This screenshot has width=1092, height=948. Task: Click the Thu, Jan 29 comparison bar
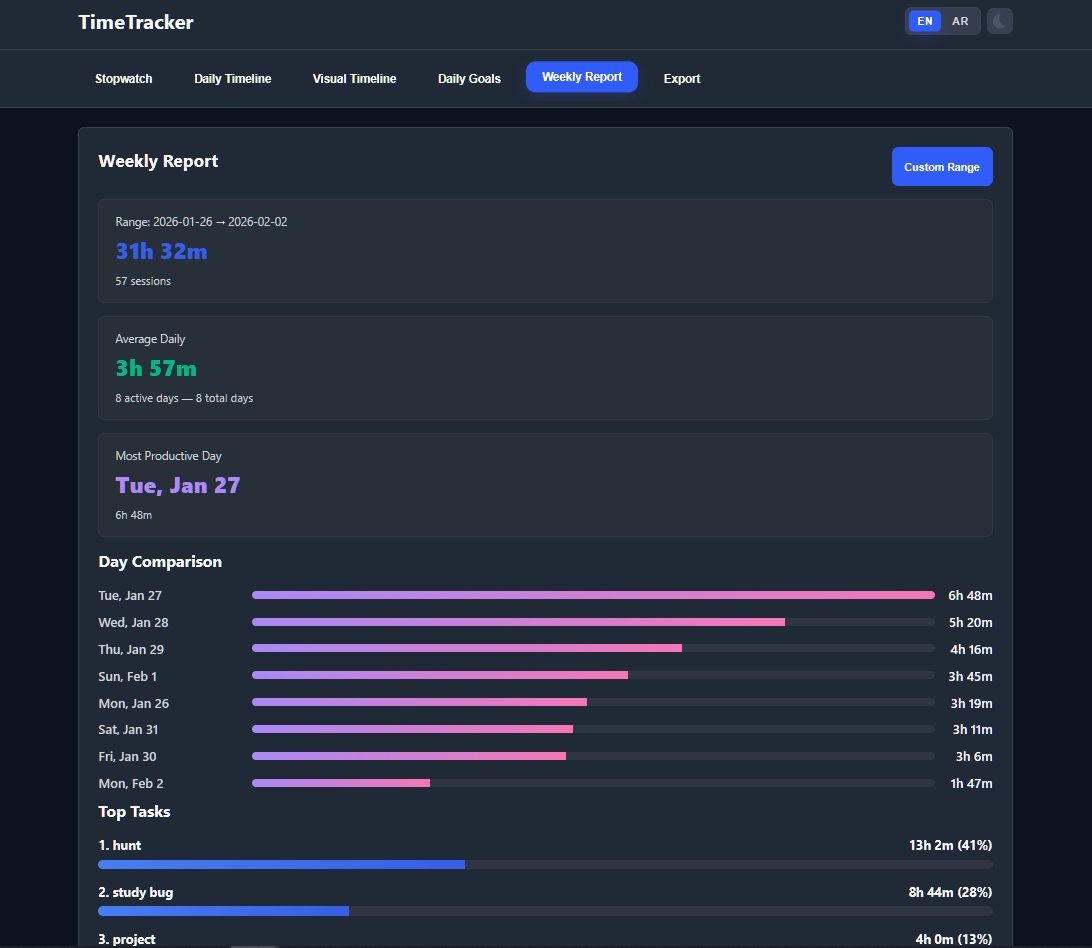593,648
